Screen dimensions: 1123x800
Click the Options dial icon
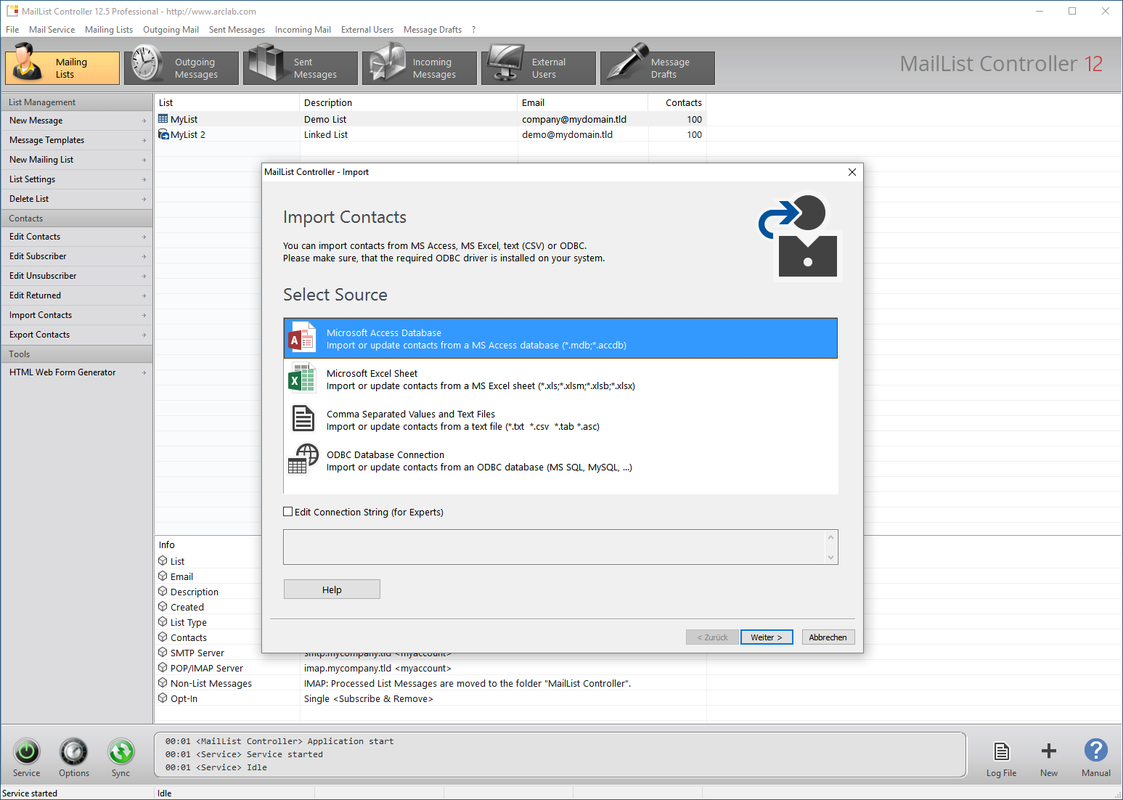click(x=73, y=751)
